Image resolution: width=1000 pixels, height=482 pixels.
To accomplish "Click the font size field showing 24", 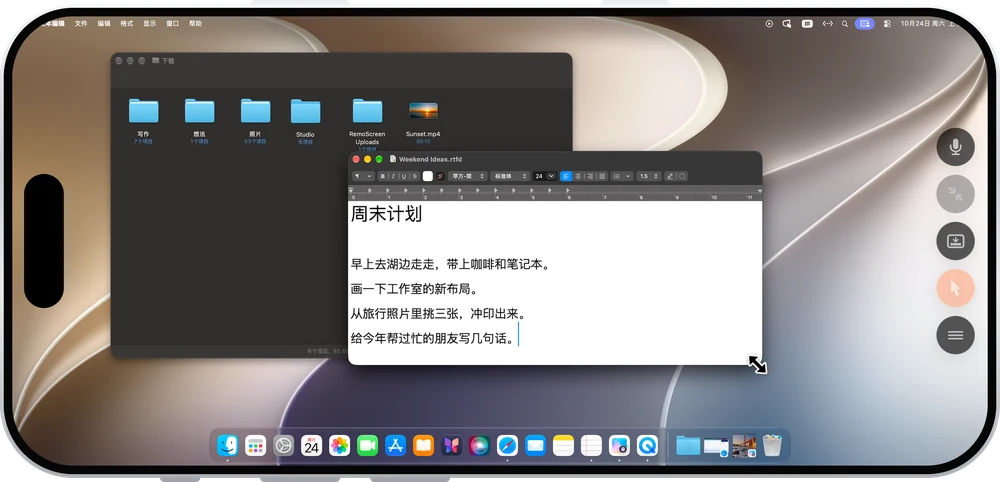I will point(539,176).
